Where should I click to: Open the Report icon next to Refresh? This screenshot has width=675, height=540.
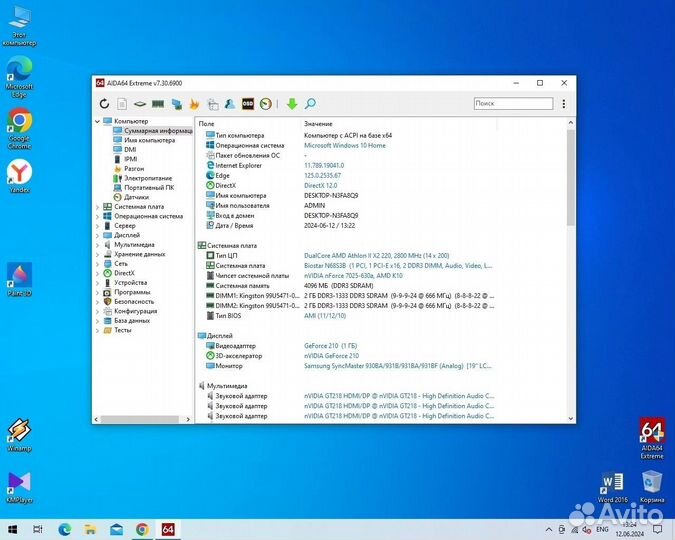(x=122, y=103)
